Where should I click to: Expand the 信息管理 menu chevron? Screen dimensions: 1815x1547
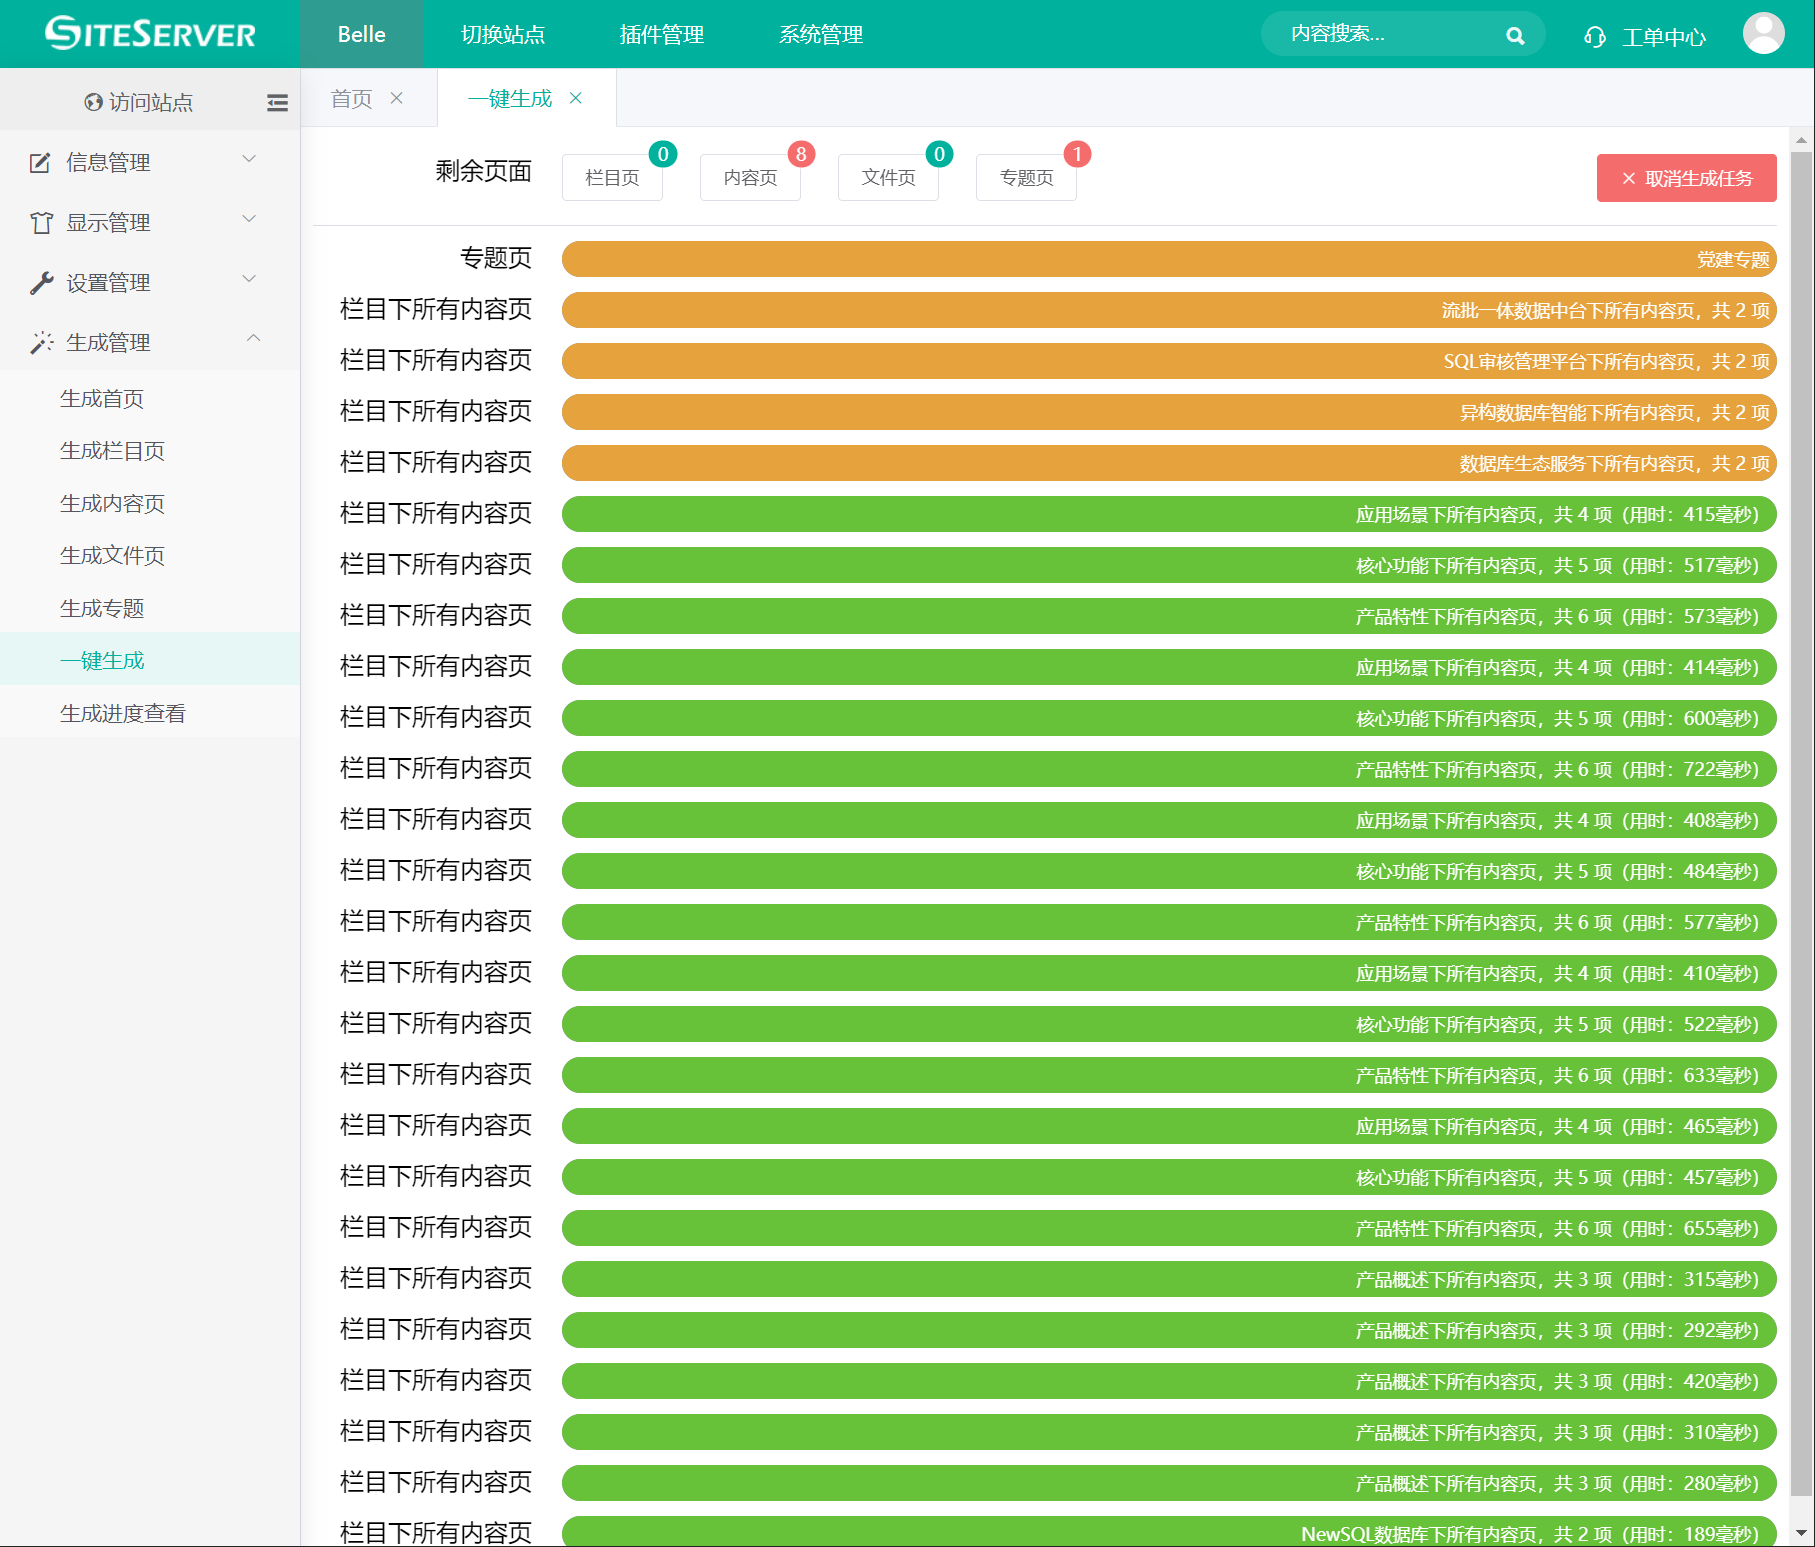coord(250,159)
